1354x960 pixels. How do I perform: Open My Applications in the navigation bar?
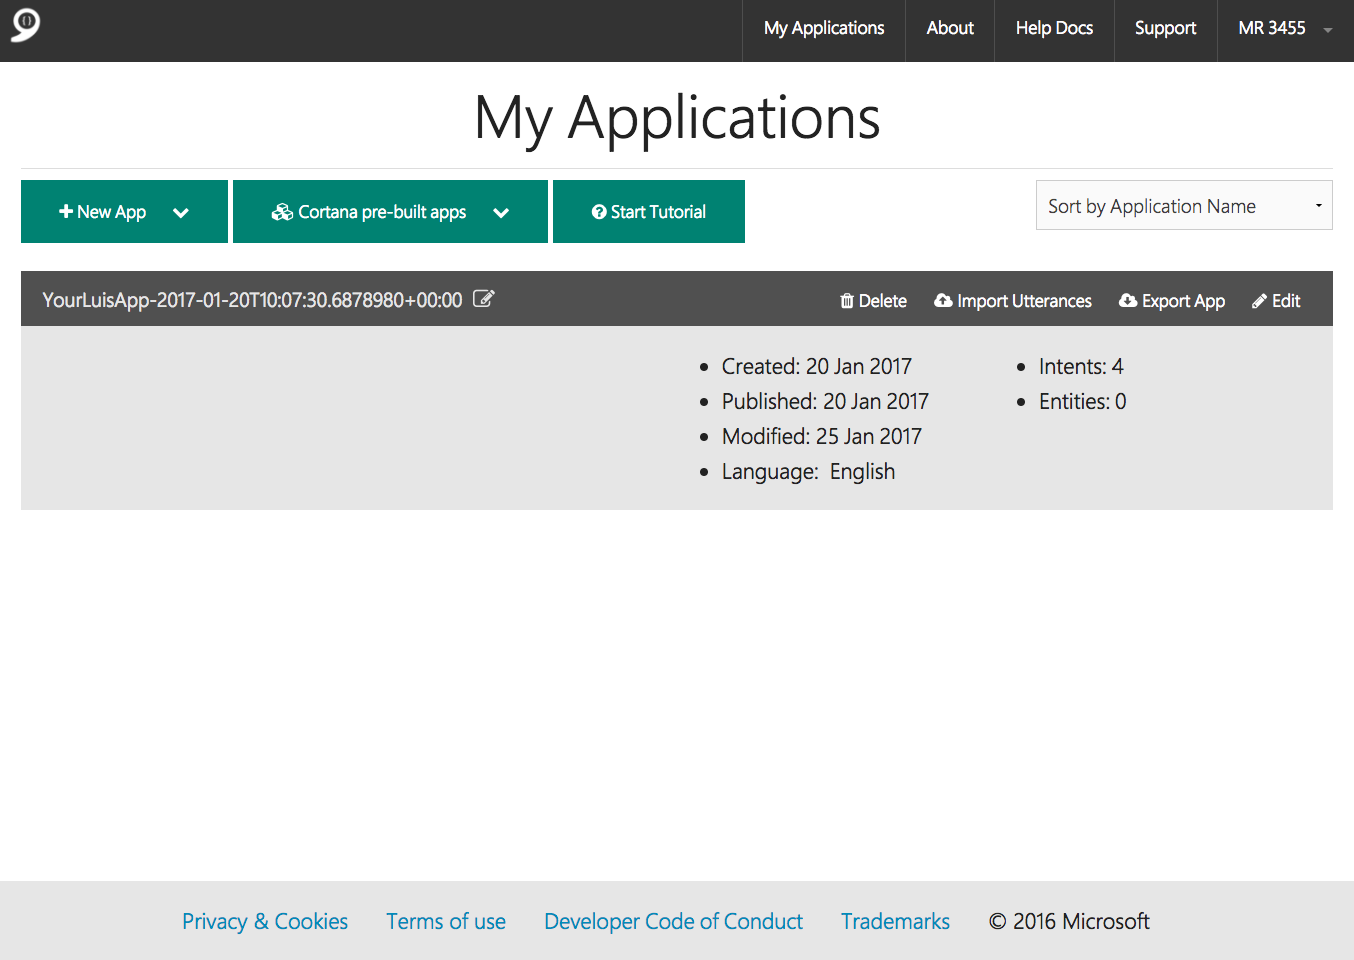point(823,29)
